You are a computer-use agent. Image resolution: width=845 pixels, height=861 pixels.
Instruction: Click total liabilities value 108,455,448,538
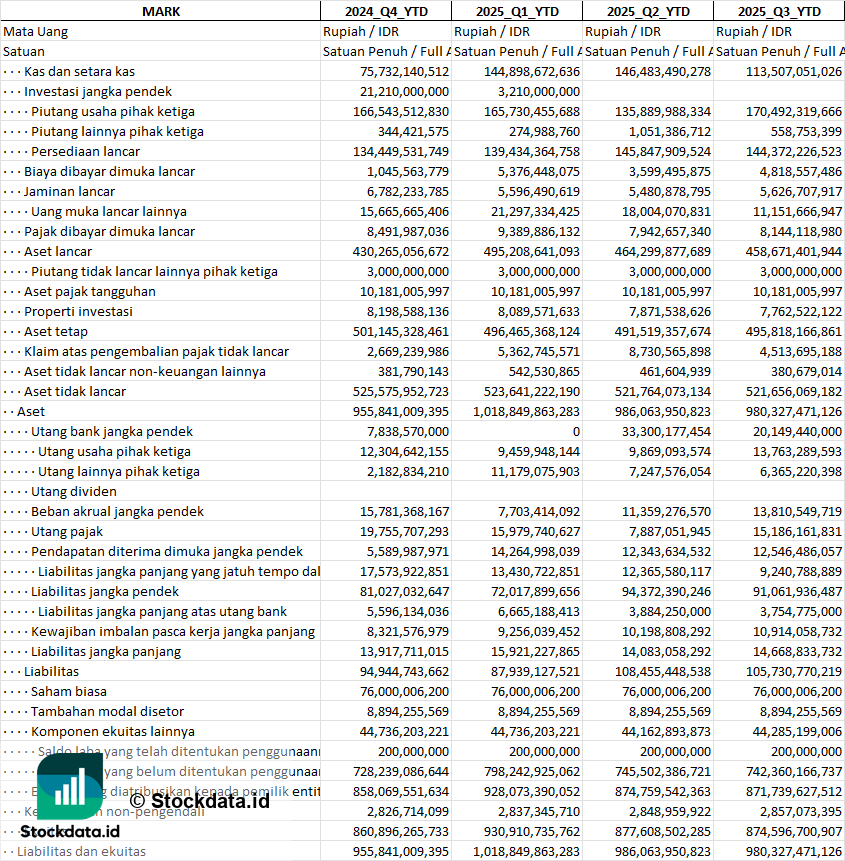coord(663,672)
